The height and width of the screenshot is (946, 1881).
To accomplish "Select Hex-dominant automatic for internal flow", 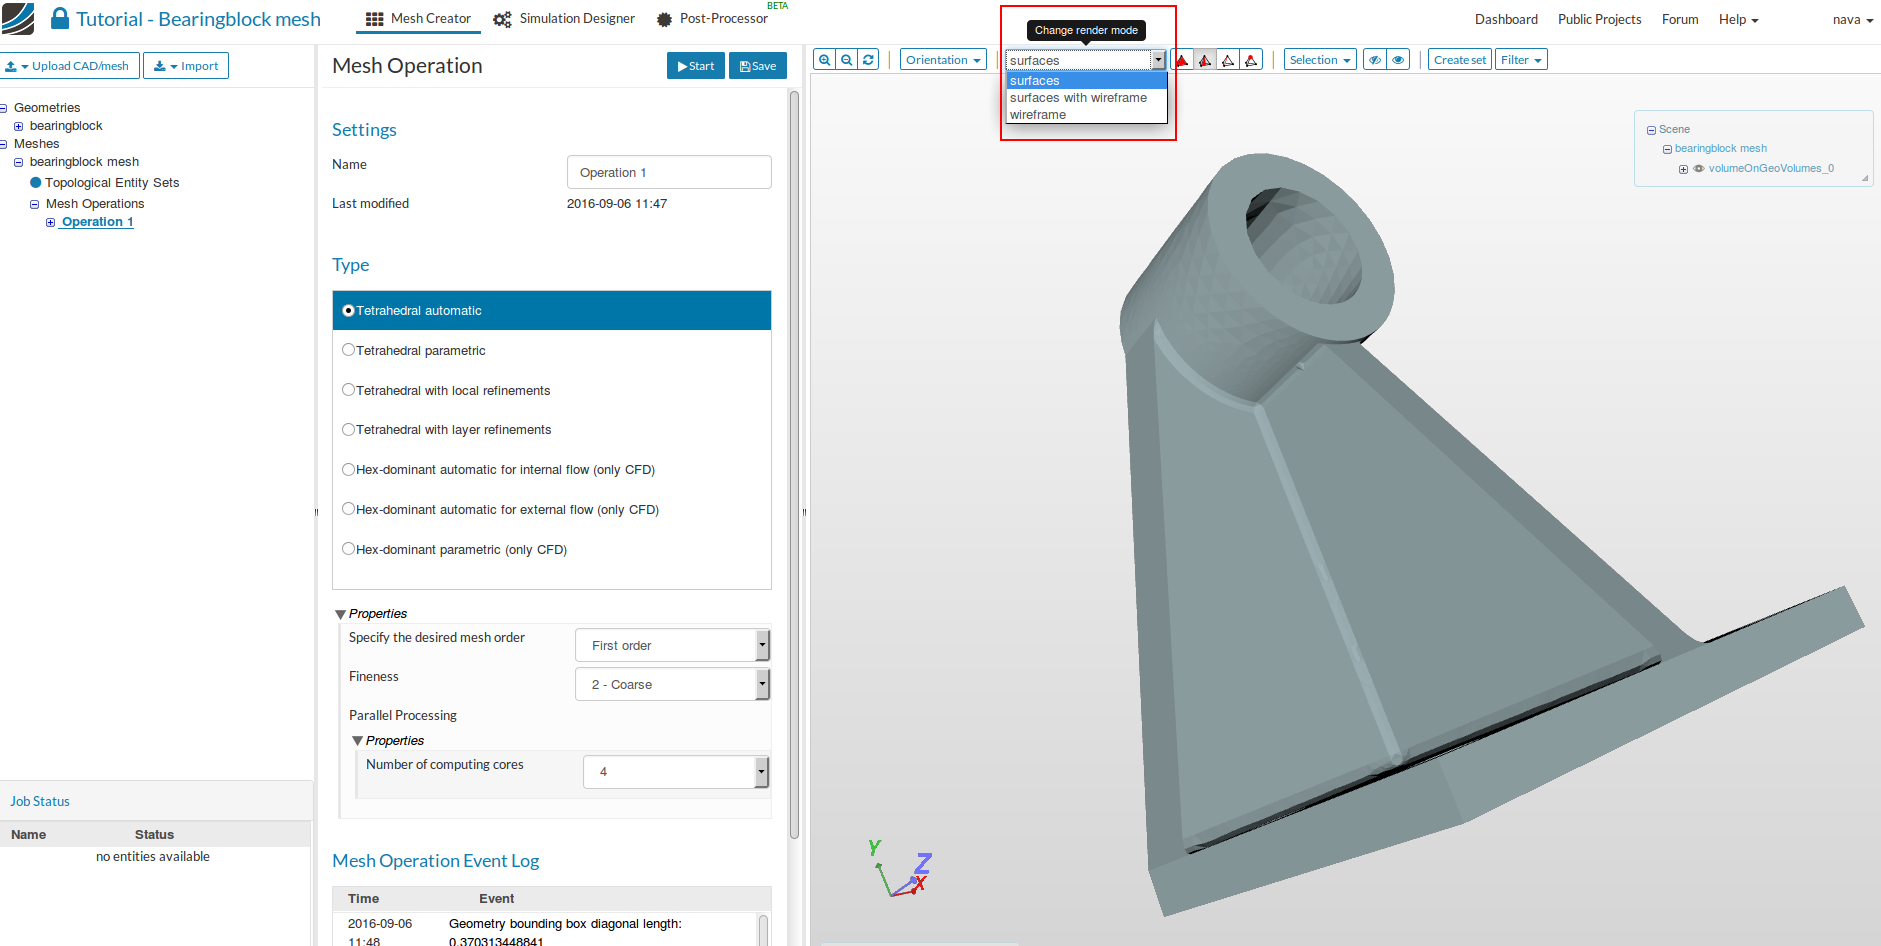I will 348,469.
